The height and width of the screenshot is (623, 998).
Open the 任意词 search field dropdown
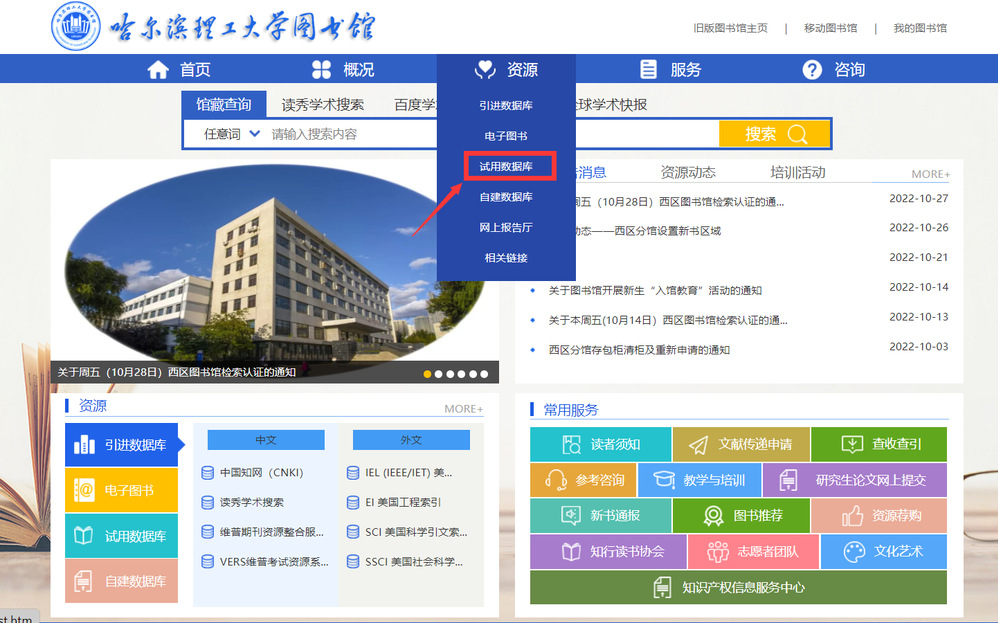[x=232, y=134]
